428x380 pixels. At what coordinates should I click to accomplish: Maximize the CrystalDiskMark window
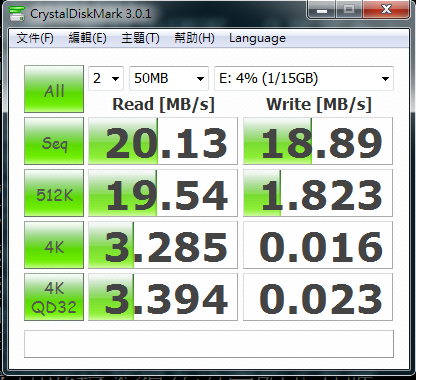pyautogui.click(x=349, y=9)
